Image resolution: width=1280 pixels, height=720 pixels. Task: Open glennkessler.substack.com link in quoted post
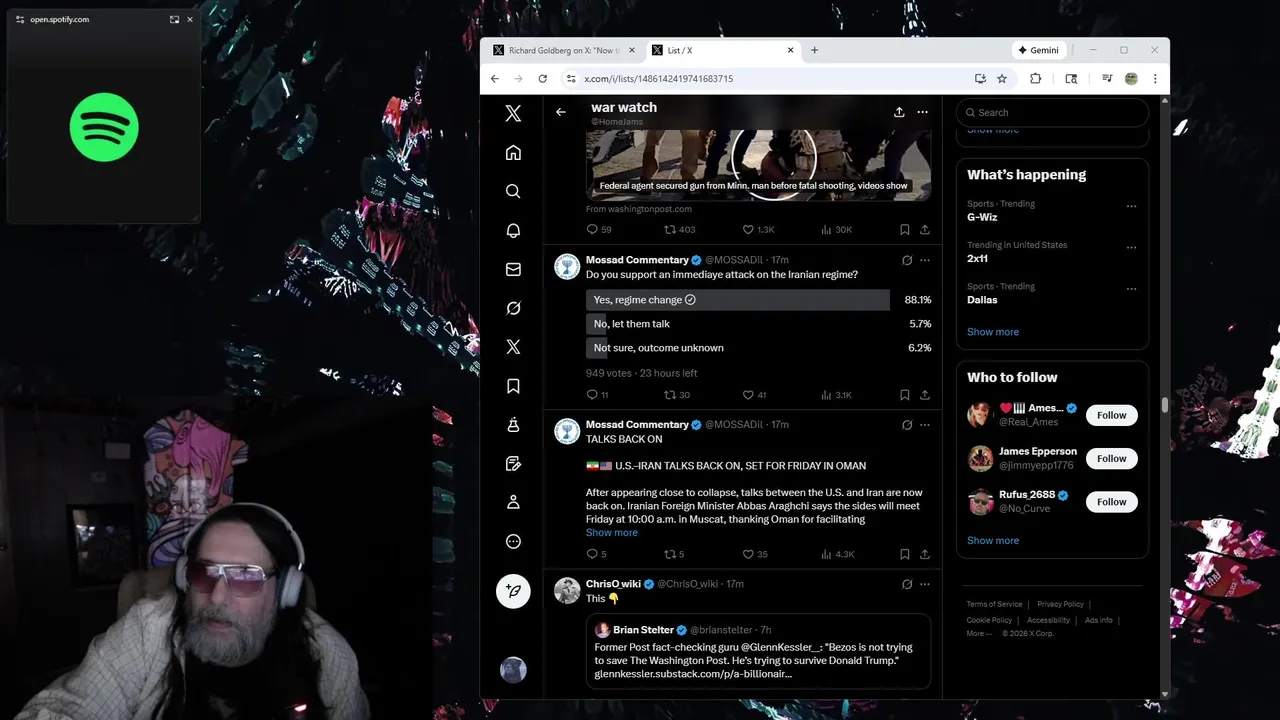[693, 674]
